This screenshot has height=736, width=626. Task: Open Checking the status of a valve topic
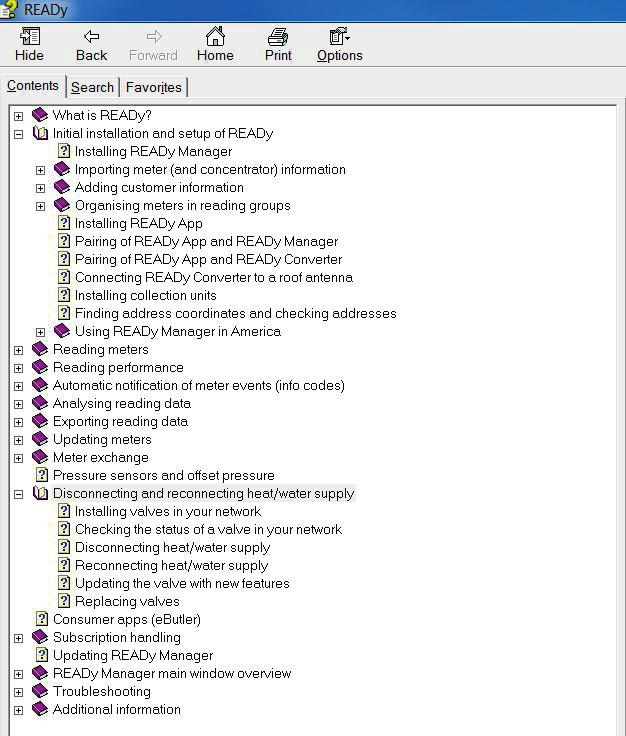(x=208, y=529)
